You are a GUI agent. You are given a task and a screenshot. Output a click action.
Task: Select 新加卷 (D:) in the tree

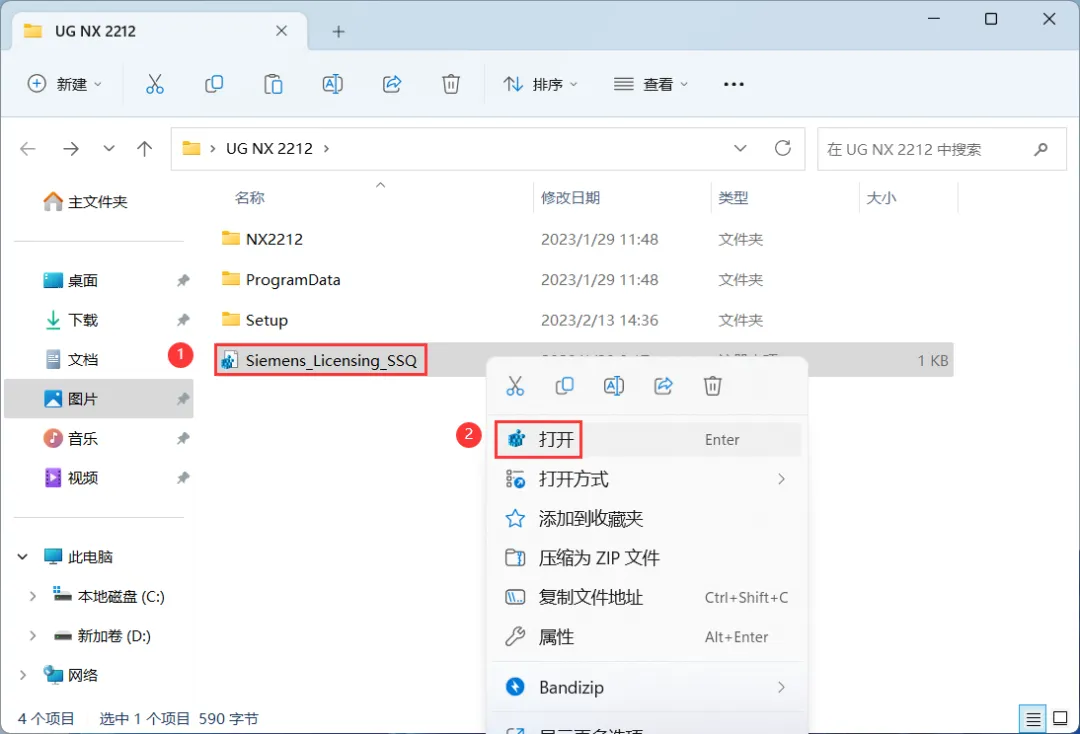[x=114, y=636]
